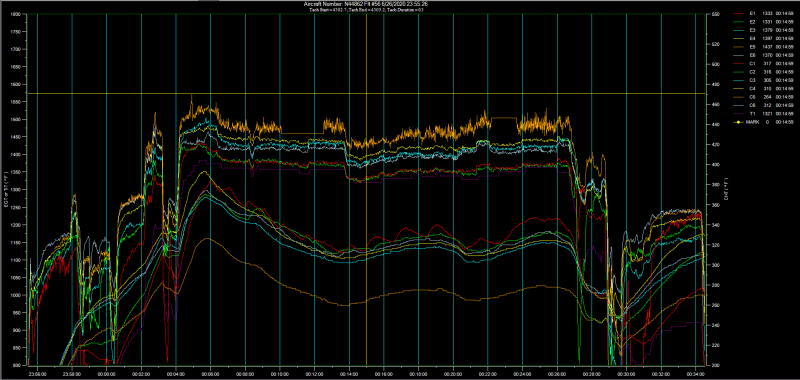Select the E6 legend label
This screenshot has height=380, width=800.
coord(752,55)
